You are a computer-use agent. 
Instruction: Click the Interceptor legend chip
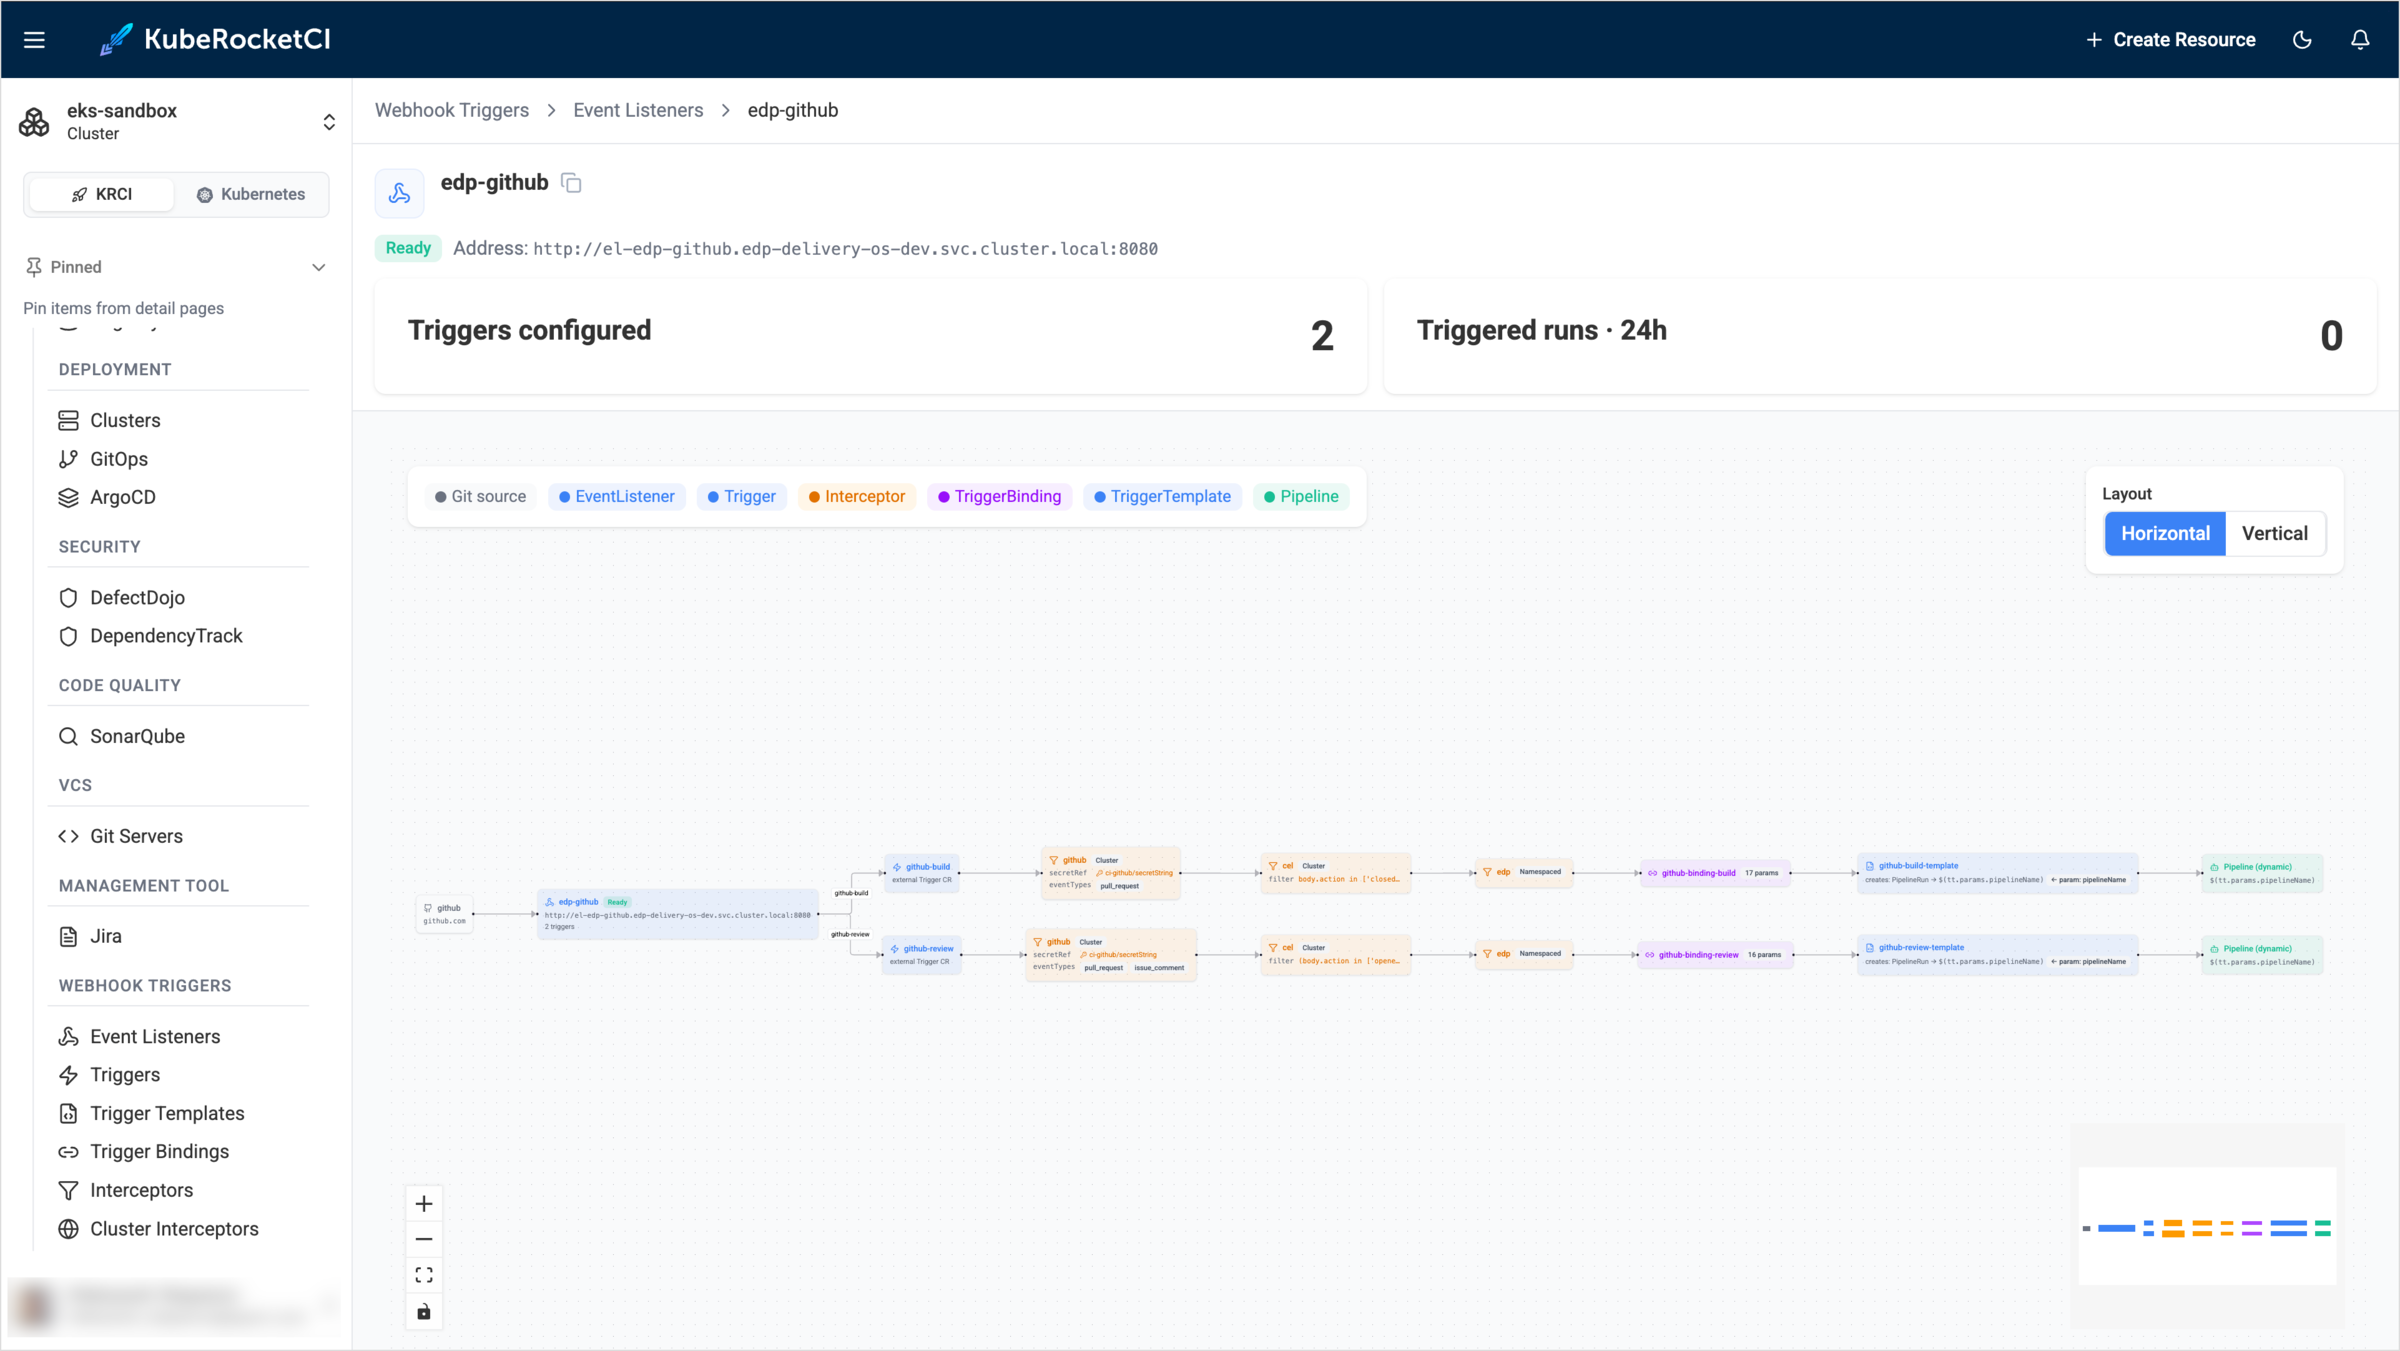[x=857, y=496]
